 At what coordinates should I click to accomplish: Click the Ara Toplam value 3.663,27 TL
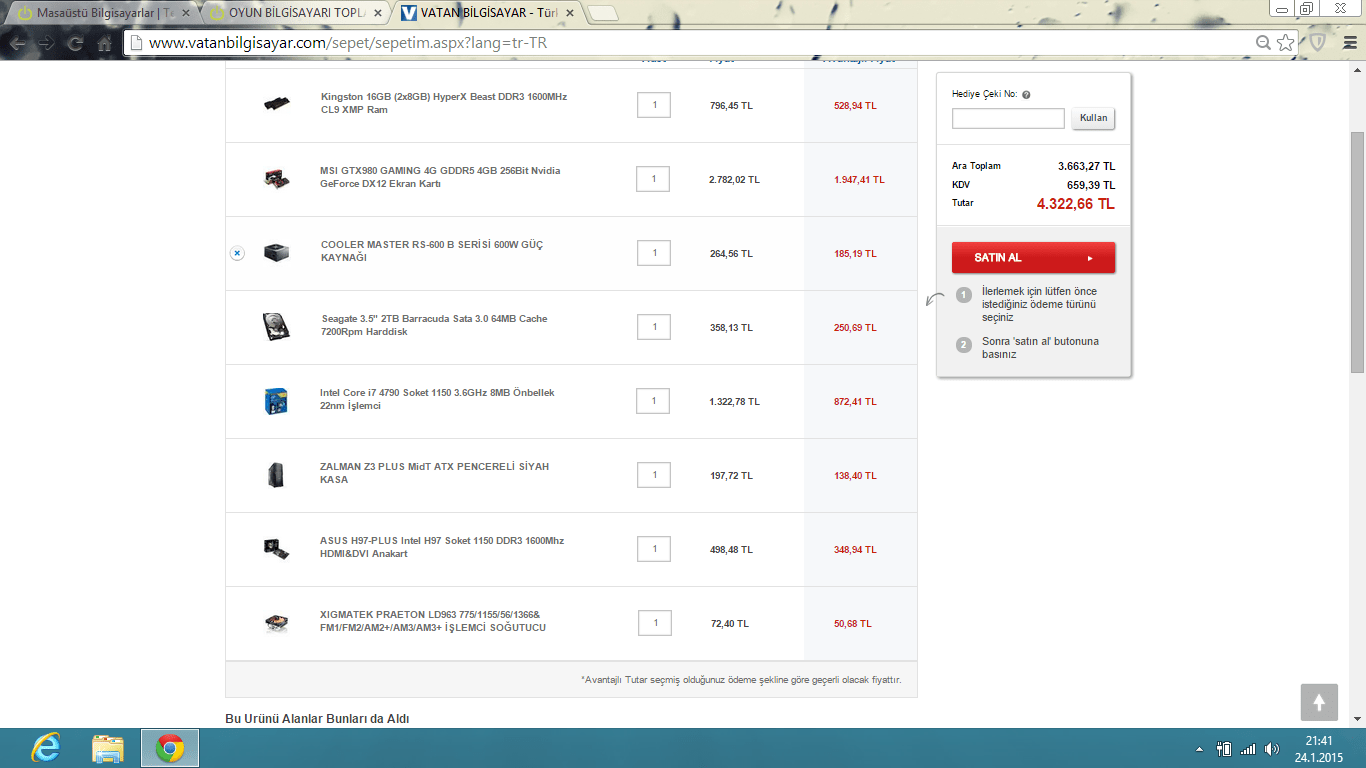coord(1086,167)
